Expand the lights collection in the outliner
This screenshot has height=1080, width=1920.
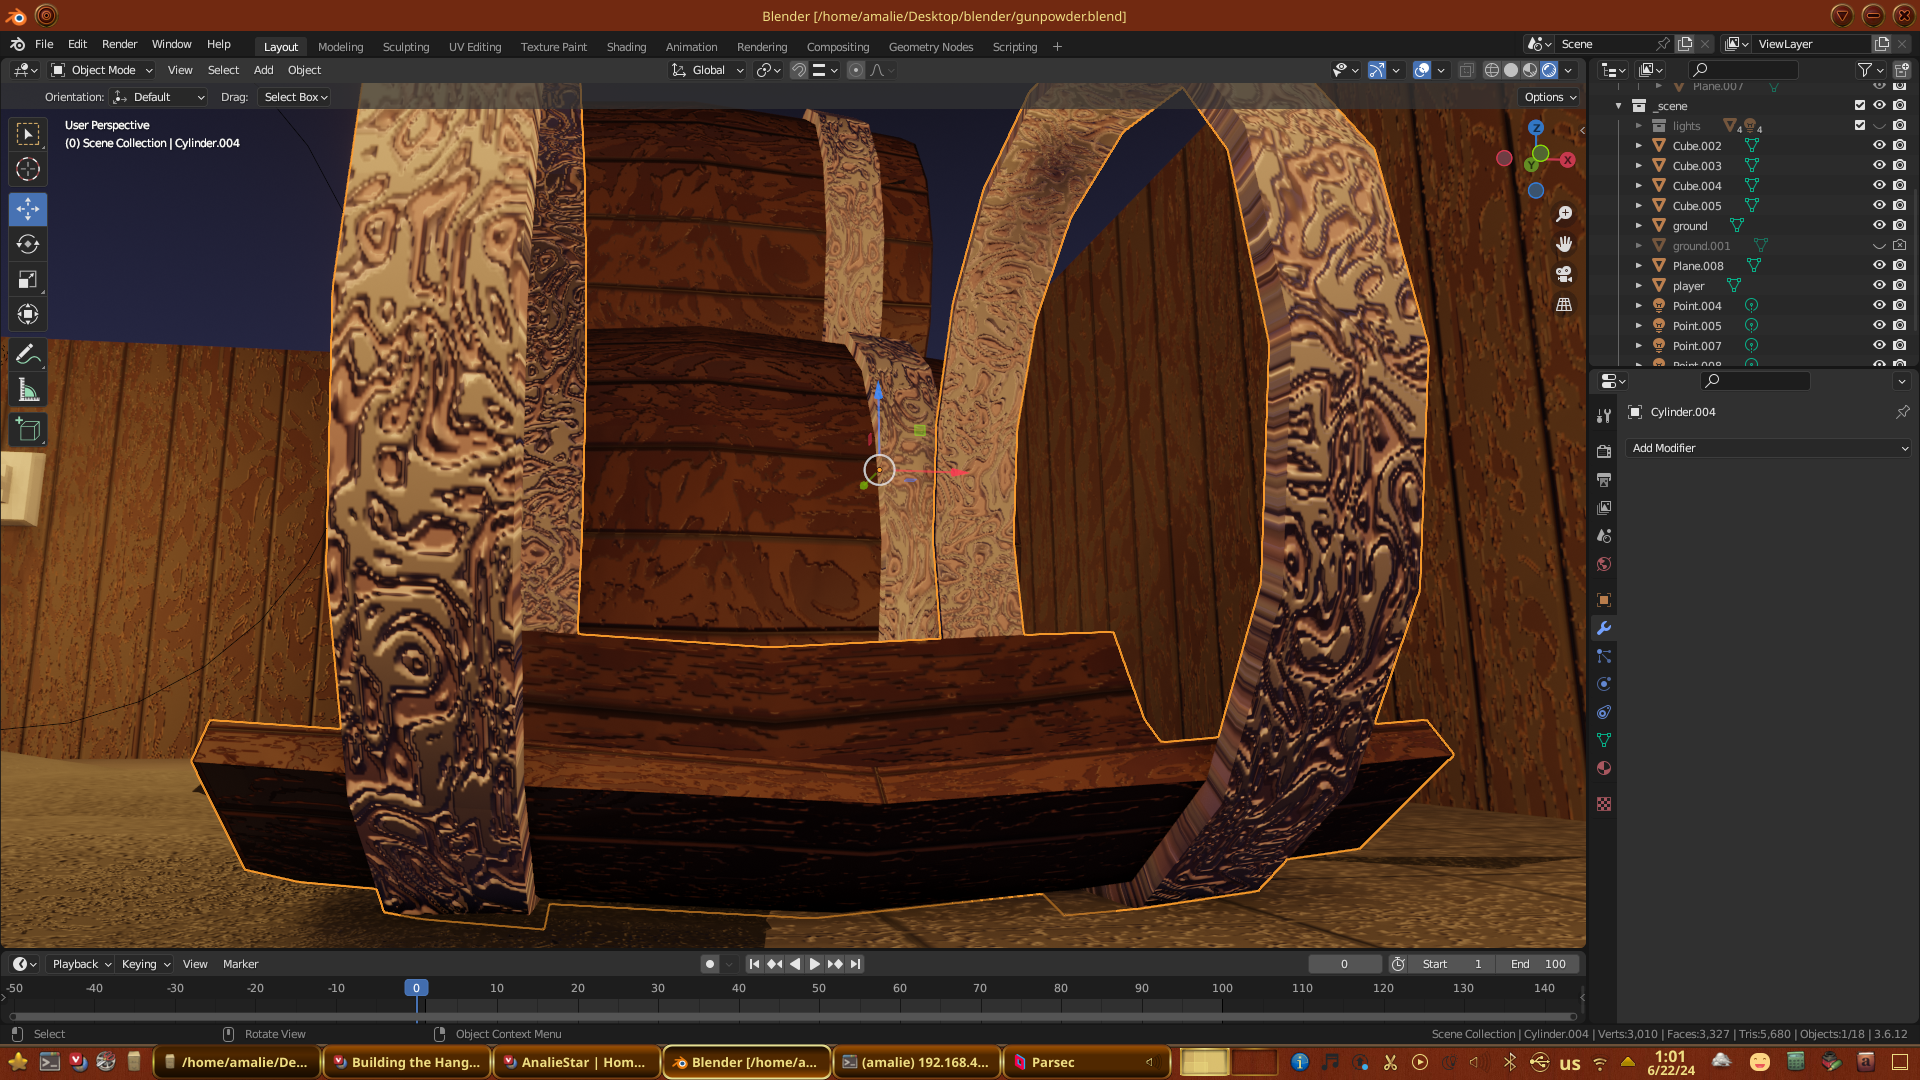1638,126
